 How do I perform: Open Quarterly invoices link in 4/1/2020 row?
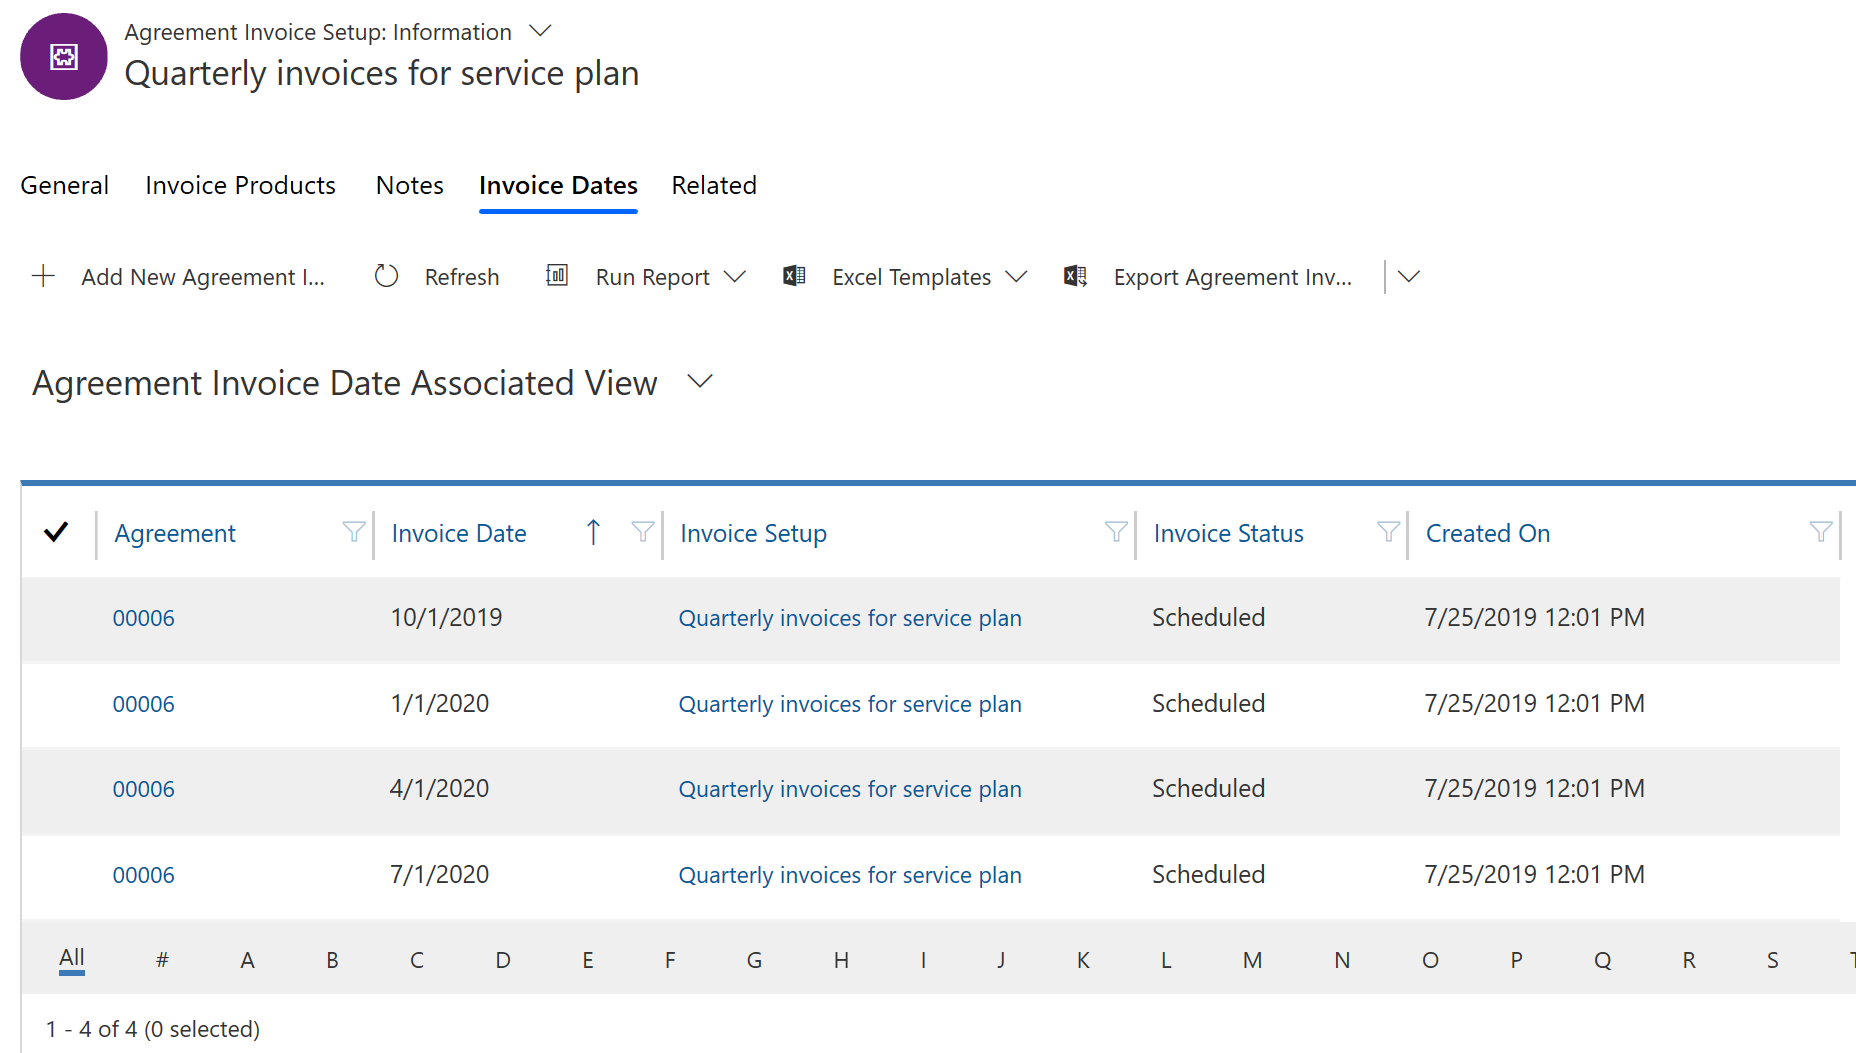(850, 789)
